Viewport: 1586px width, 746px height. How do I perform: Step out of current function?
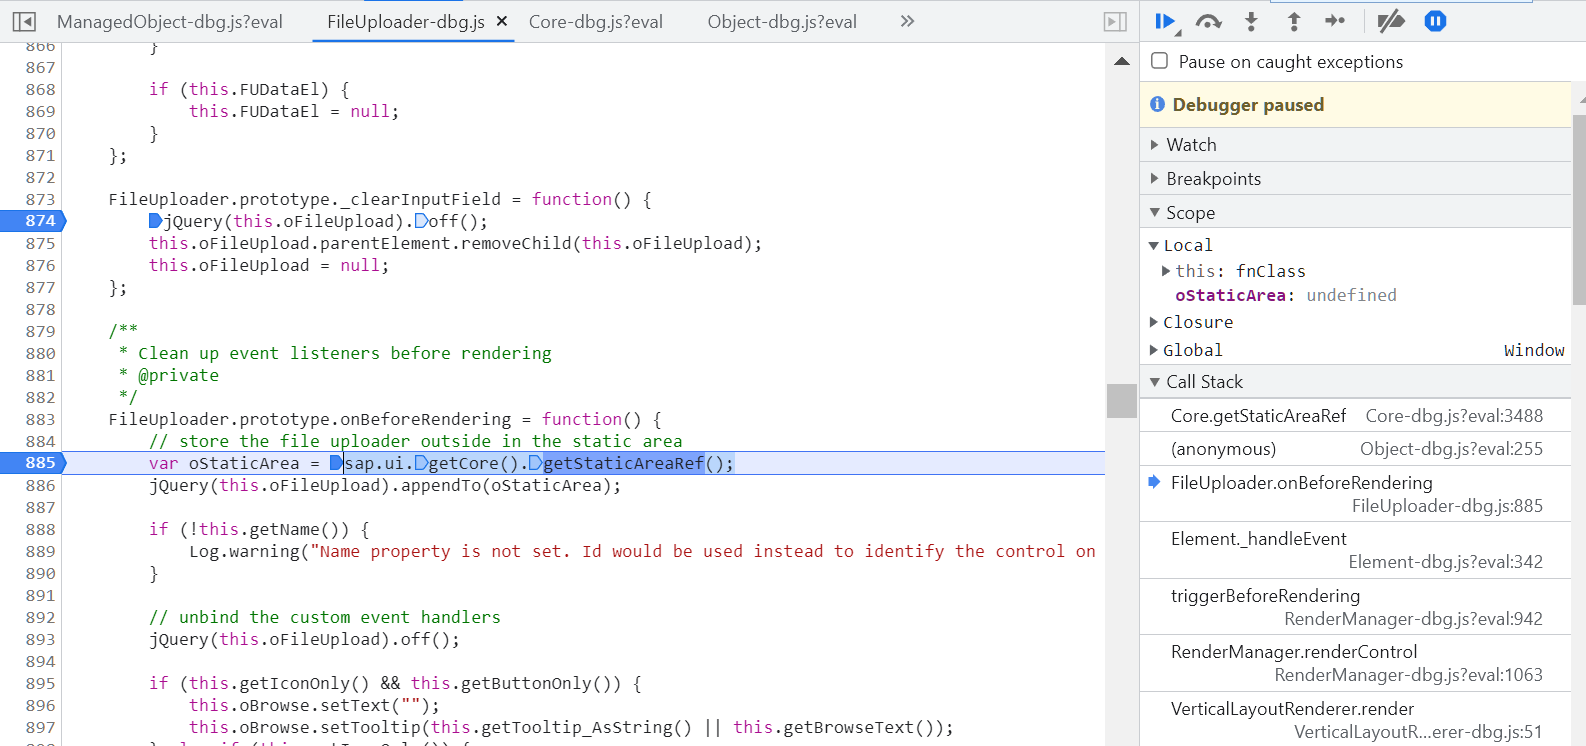[x=1293, y=21]
